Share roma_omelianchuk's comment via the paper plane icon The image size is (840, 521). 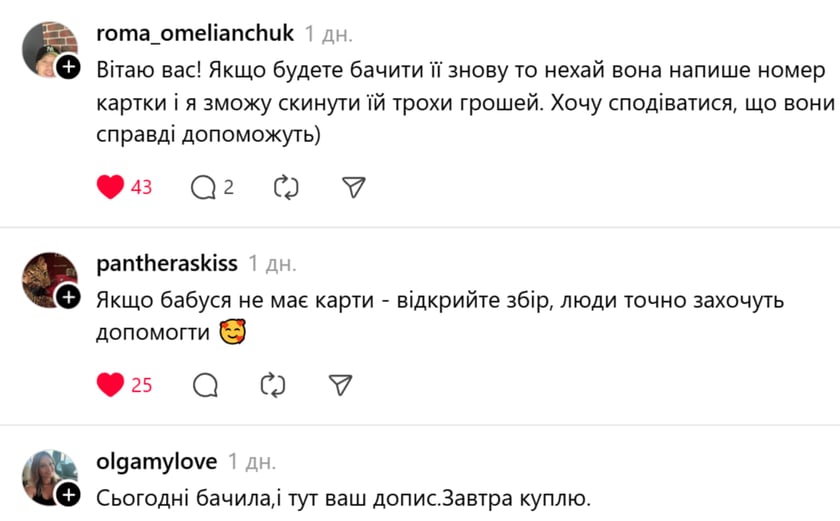coord(353,186)
